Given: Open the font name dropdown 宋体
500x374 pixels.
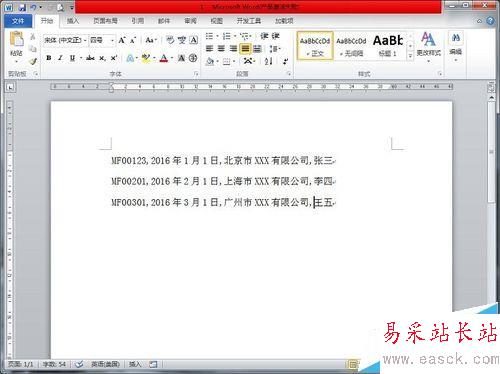Looking at the screenshot, I should [85, 40].
